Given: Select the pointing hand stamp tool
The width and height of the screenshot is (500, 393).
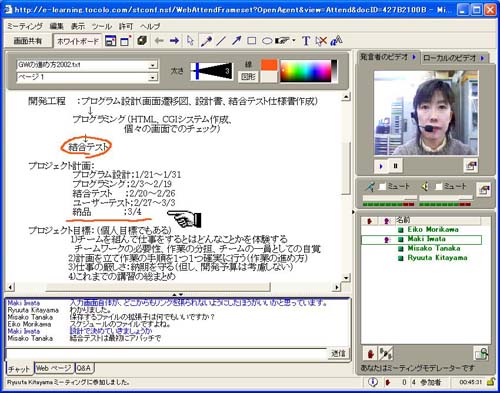Looking at the screenshot, I should (283, 41).
